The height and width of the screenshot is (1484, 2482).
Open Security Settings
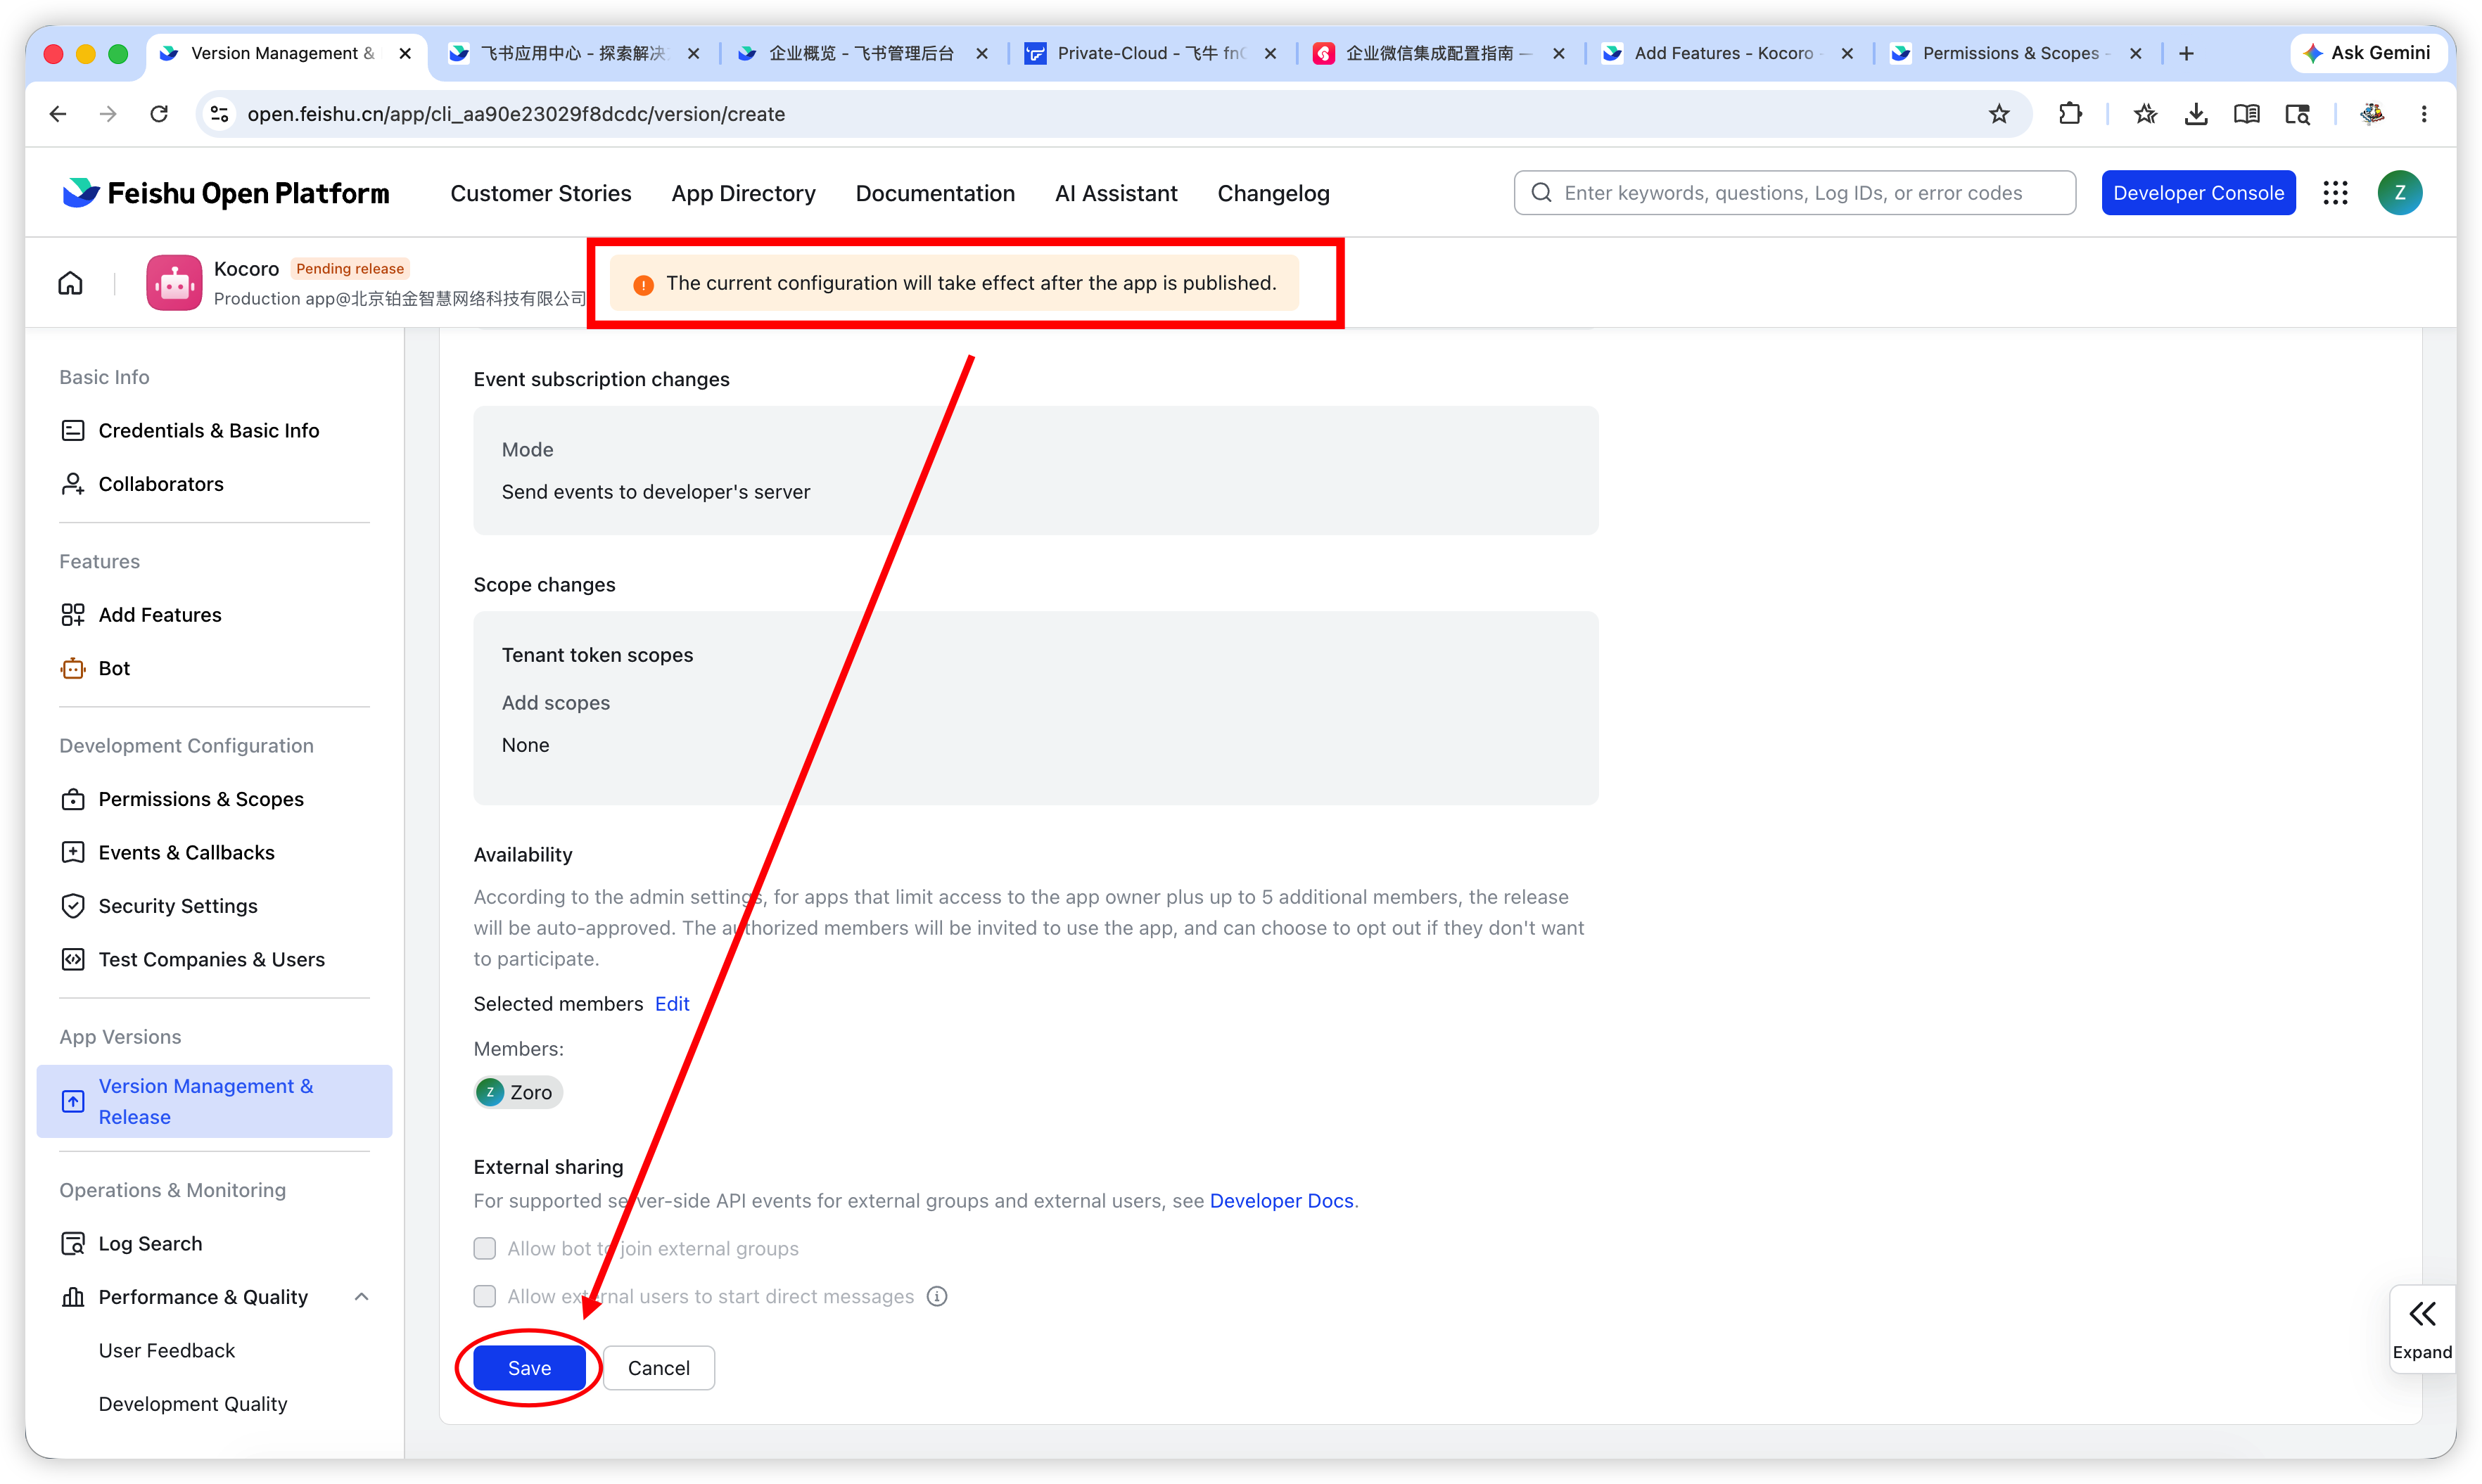tap(177, 906)
